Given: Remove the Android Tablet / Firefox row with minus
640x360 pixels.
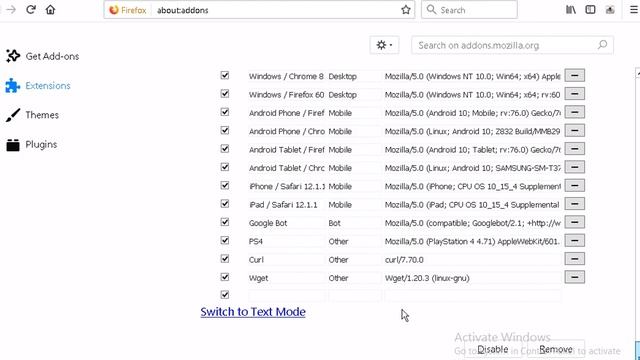Looking at the screenshot, I should (x=574, y=149).
